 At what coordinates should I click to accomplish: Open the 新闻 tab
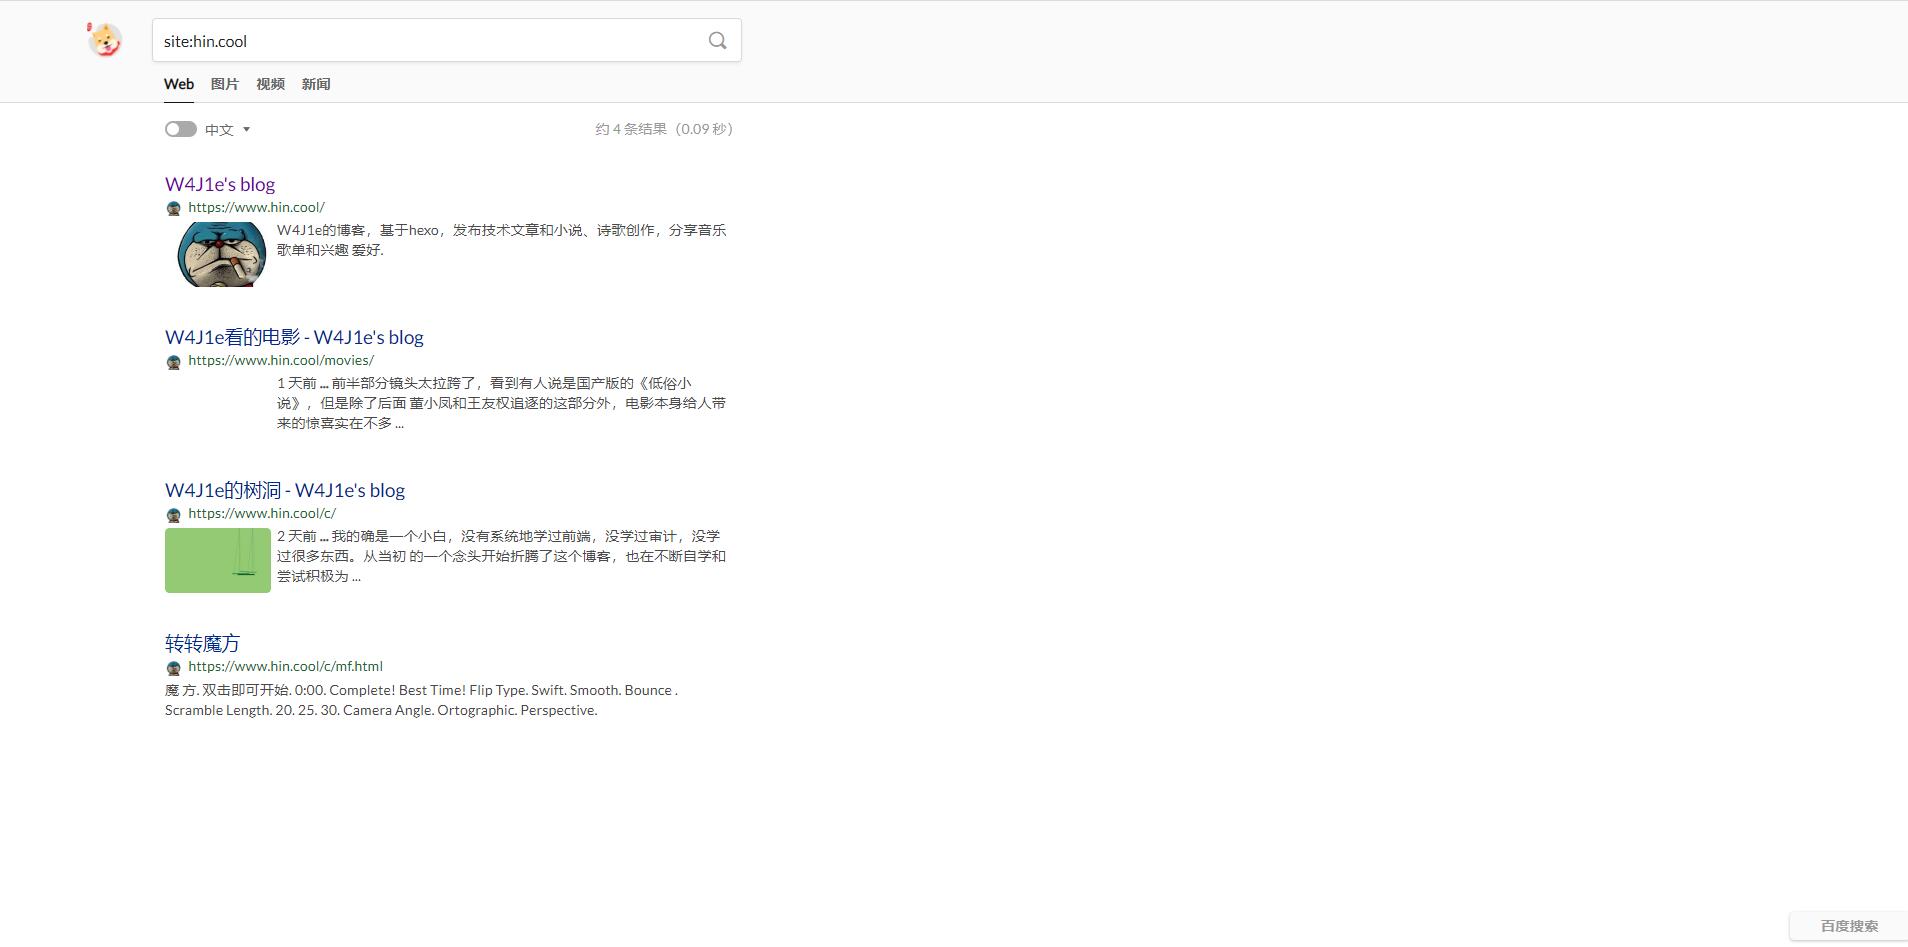[x=316, y=84]
